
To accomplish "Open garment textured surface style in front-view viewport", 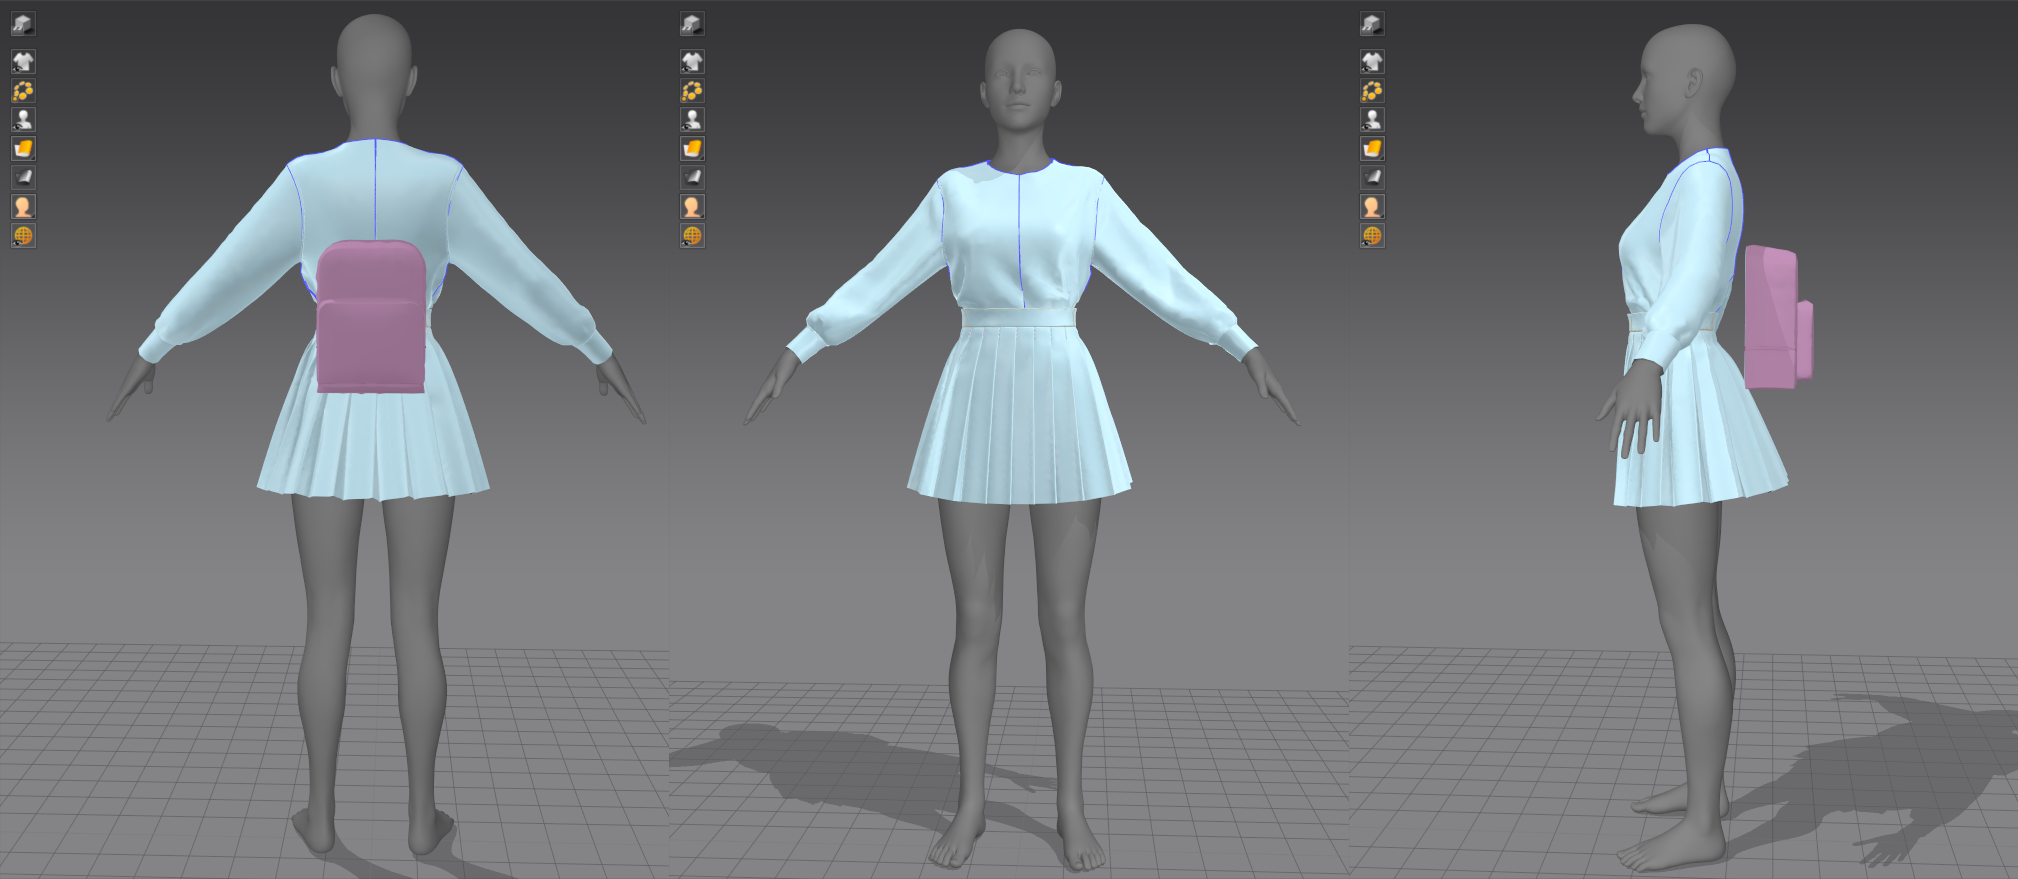I will 692,149.
